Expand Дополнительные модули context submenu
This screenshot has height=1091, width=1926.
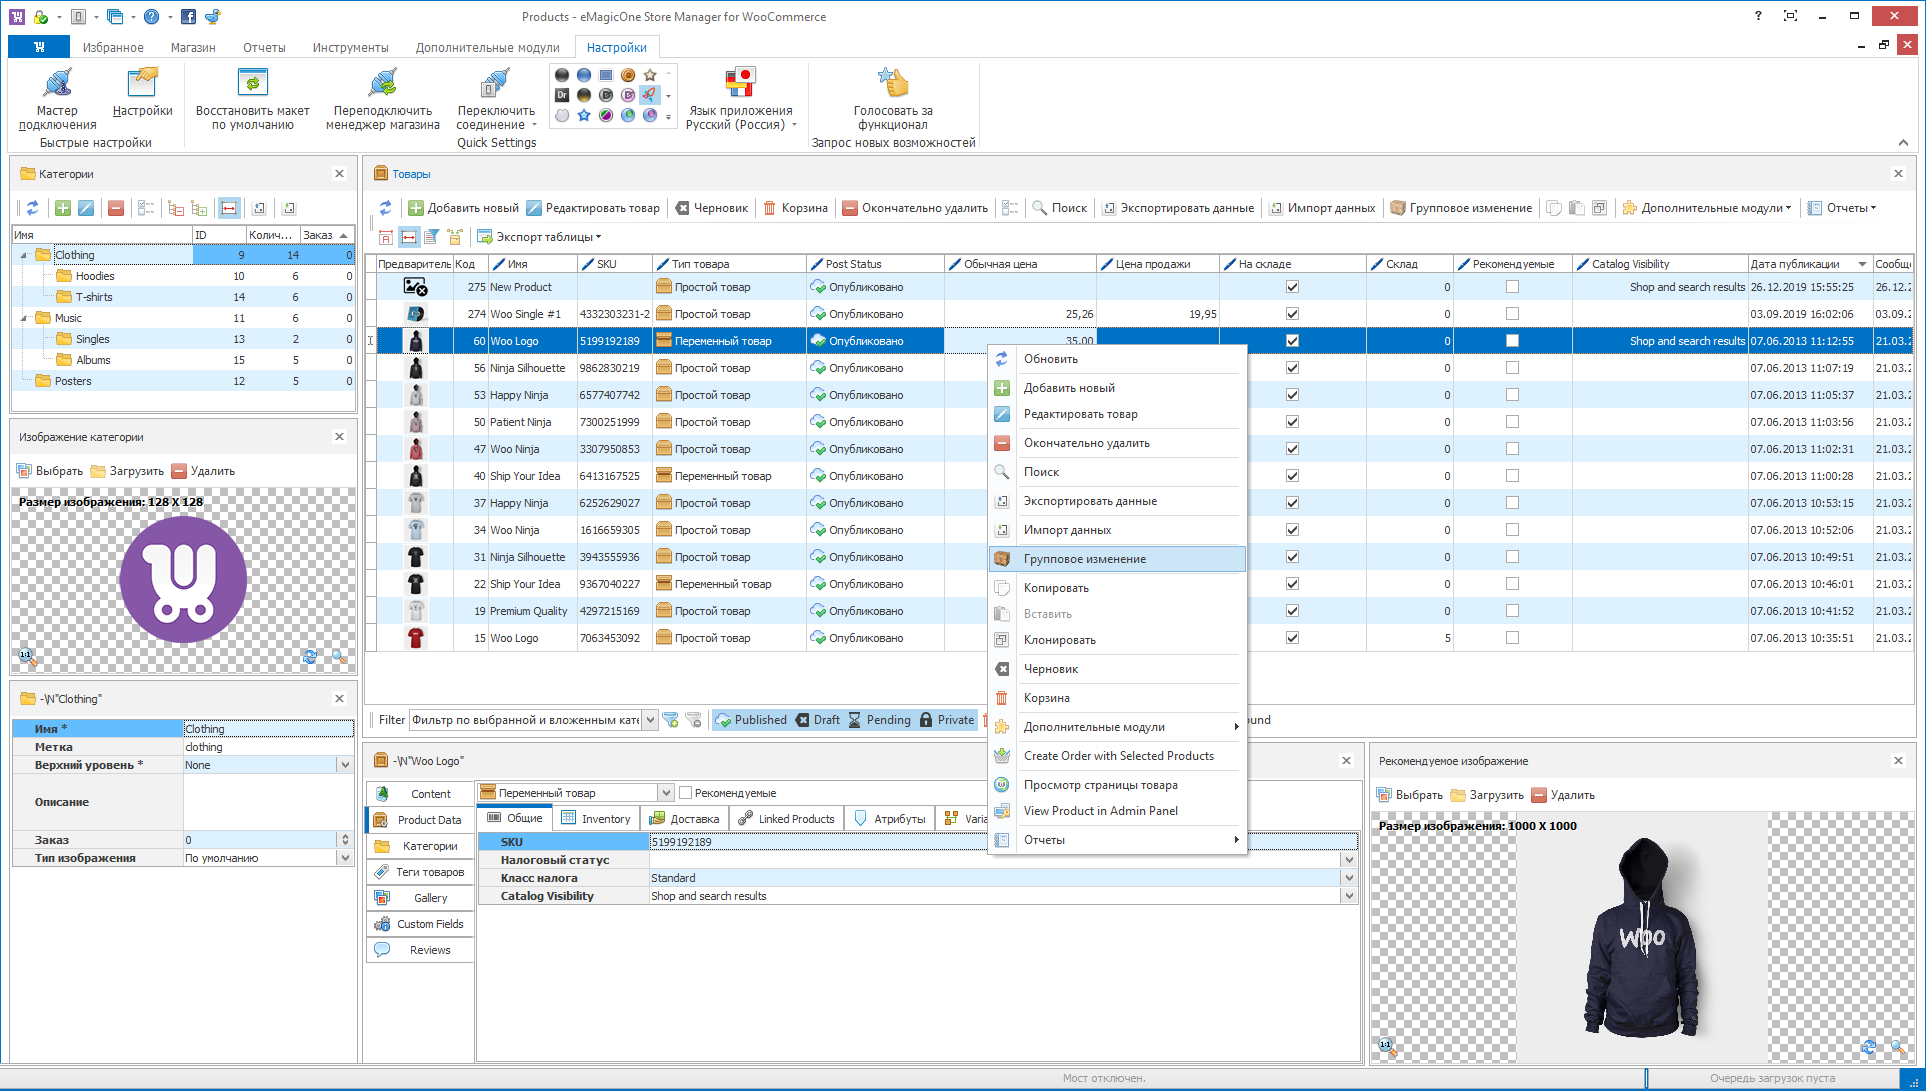pos(1117,727)
